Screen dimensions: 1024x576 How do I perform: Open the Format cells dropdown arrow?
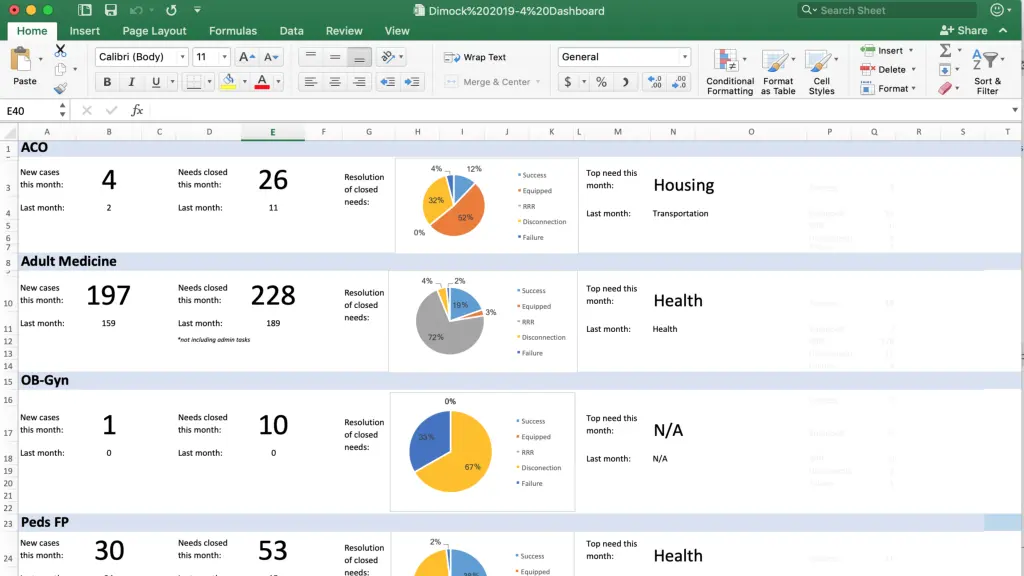(914, 88)
